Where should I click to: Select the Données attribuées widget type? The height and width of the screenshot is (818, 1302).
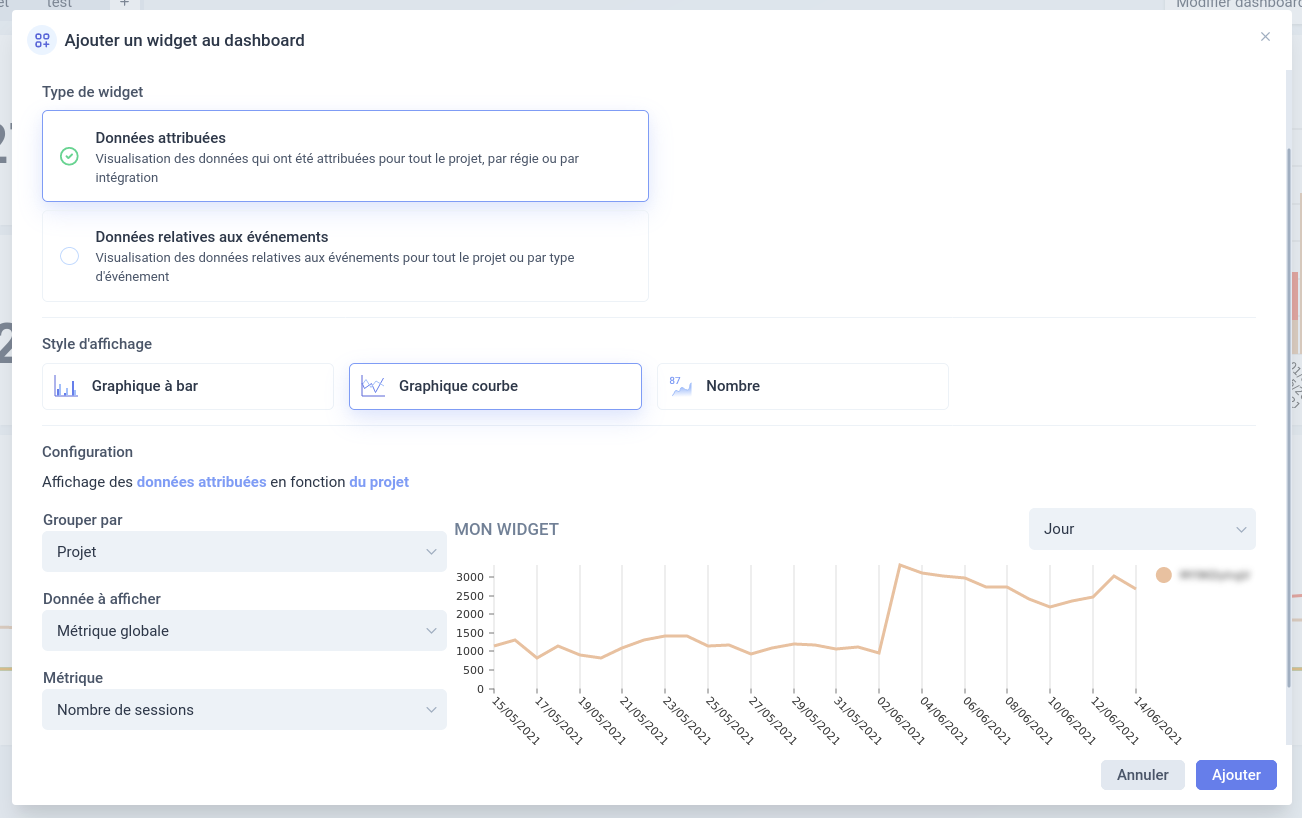[345, 156]
